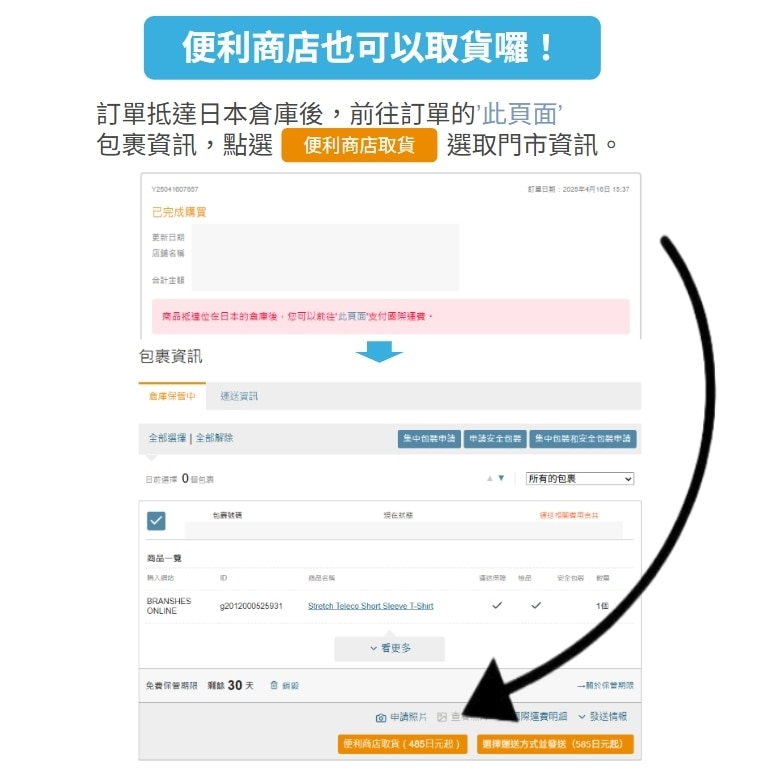Viewport: 780px width, 773px height.
Task: Deselect all packages with 全部解除
Action: click(214, 438)
